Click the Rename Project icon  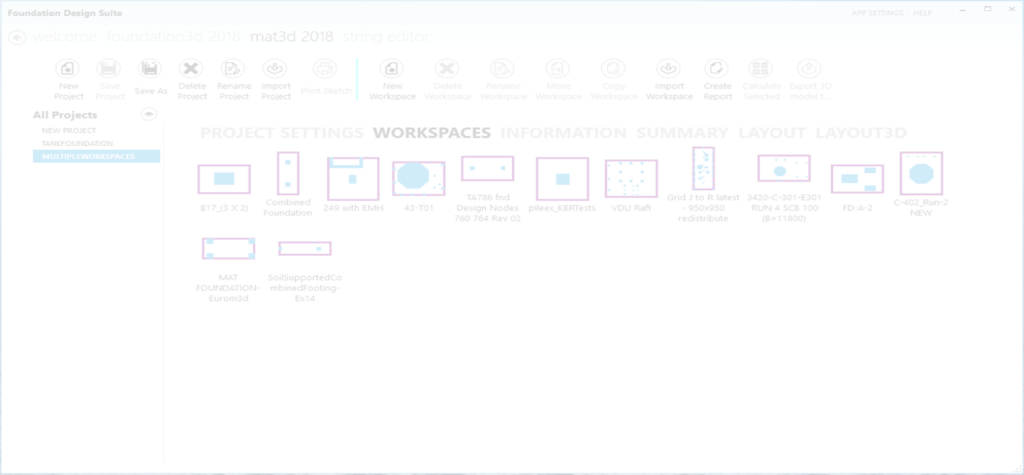pyautogui.click(x=233, y=69)
